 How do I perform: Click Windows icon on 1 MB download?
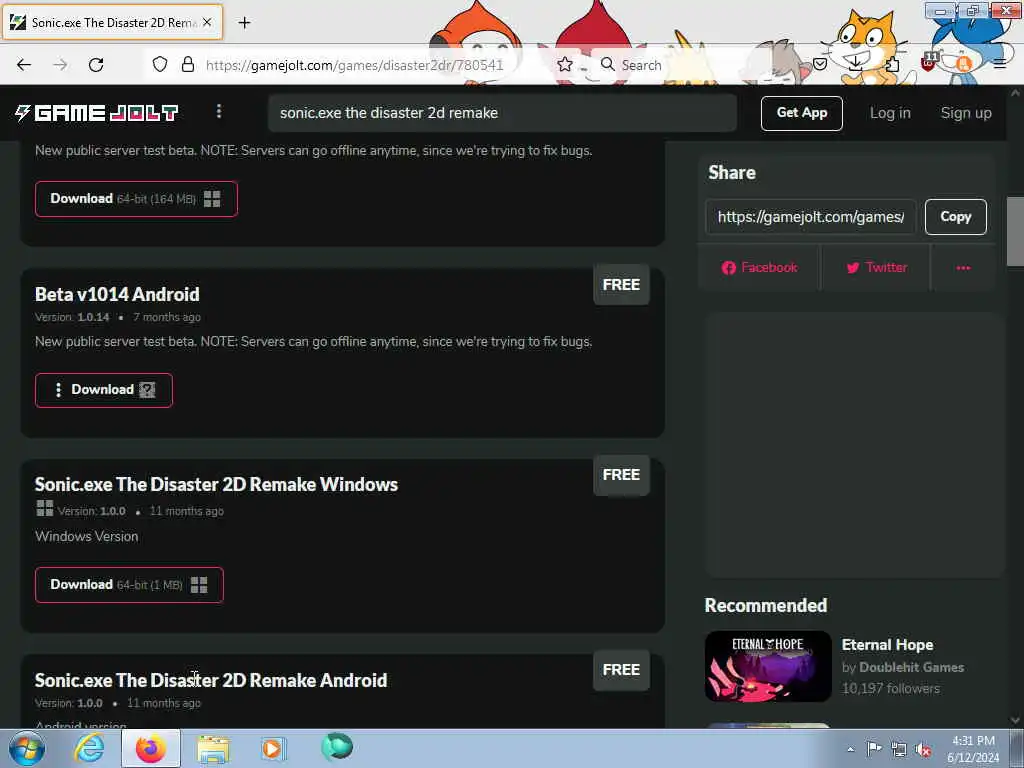point(199,584)
